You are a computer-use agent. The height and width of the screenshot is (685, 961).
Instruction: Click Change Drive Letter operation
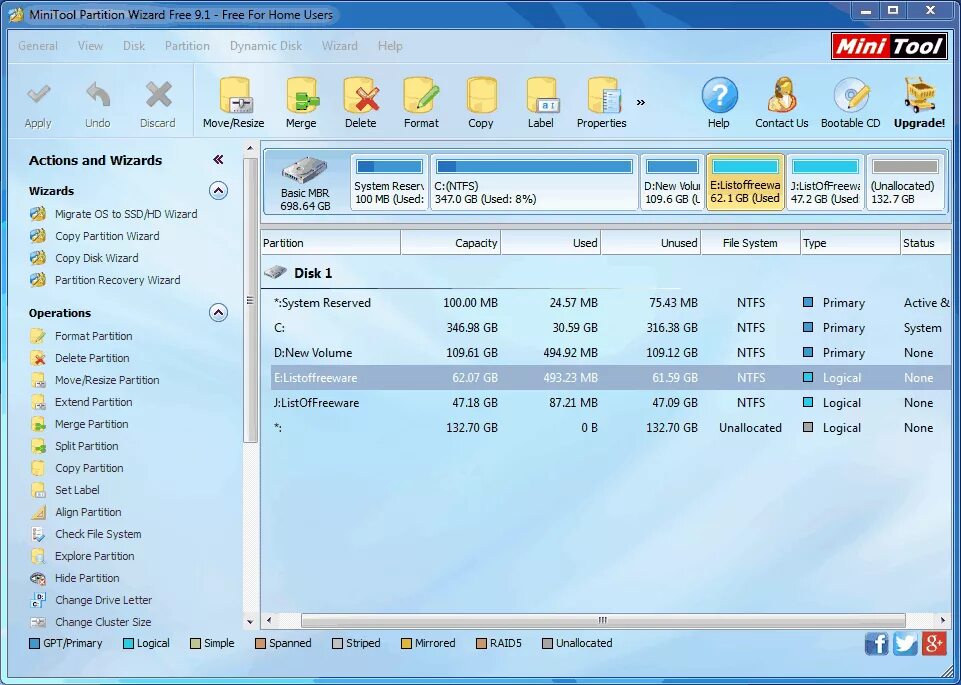pyautogui.click(x=91, y=600)
